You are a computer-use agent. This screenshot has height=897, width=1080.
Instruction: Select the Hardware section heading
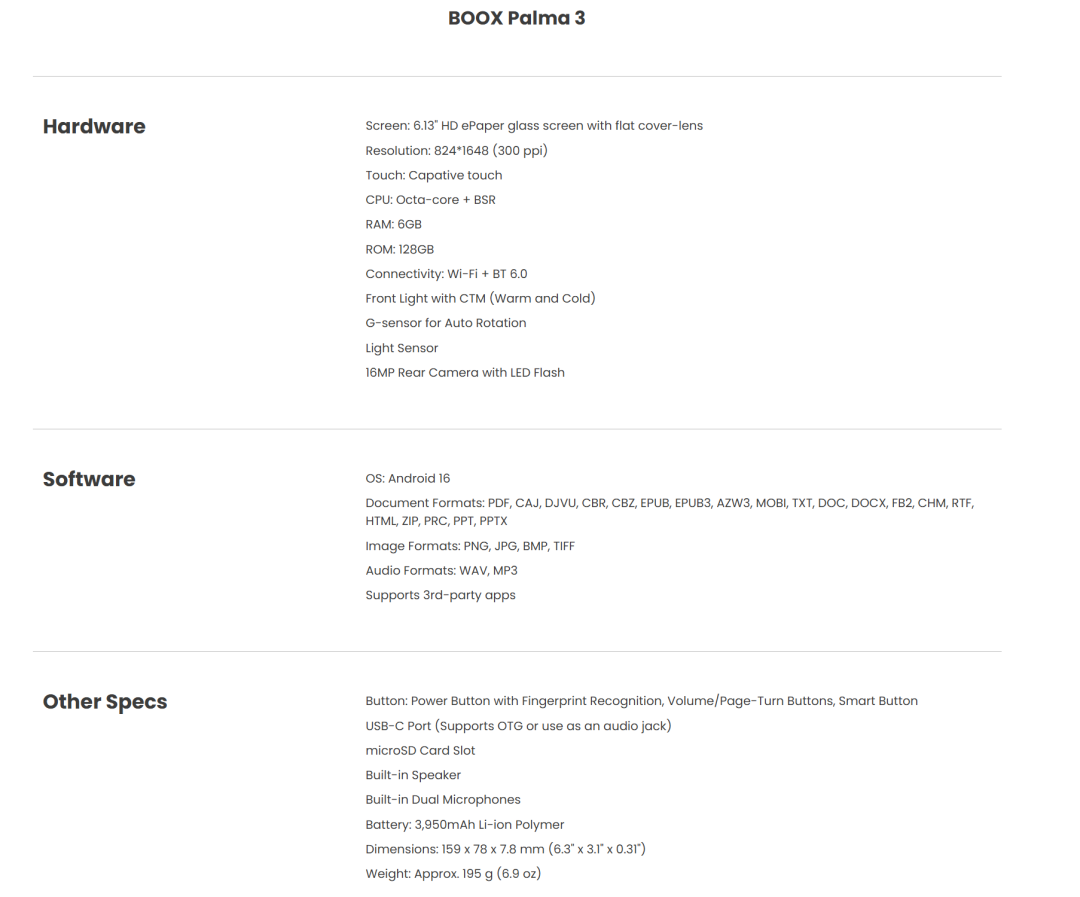tap(94, 126)
